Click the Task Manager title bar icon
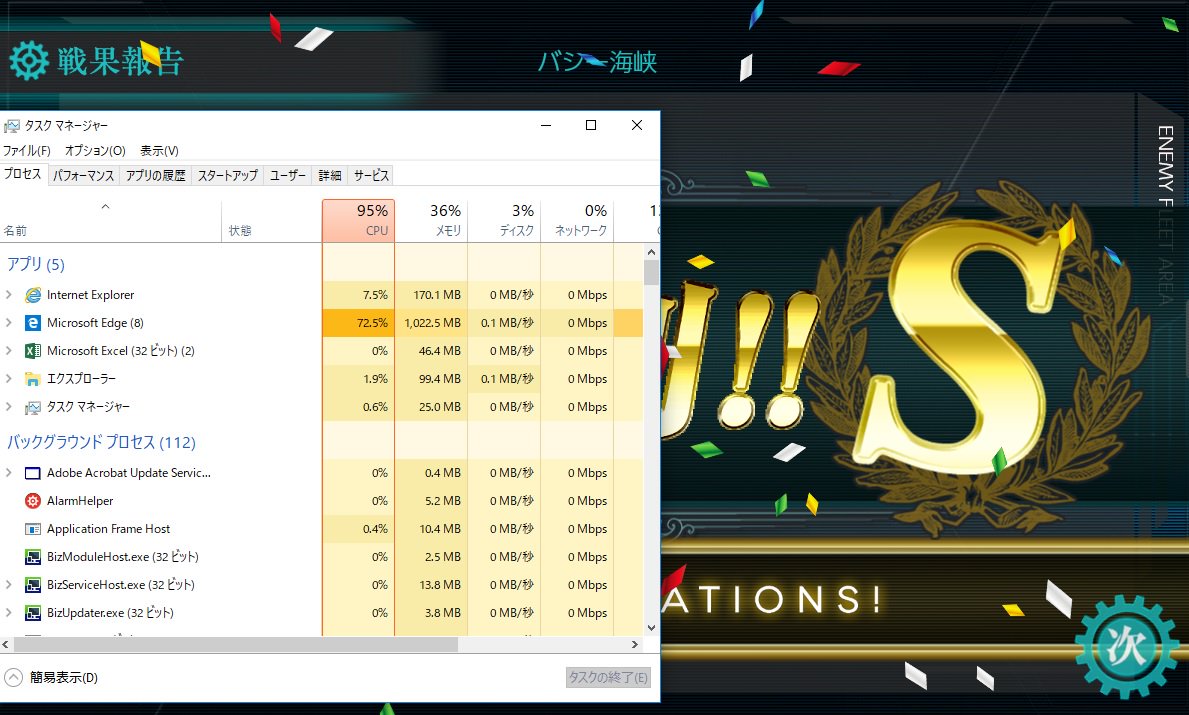1189x715 pixels. click(11, 126)
